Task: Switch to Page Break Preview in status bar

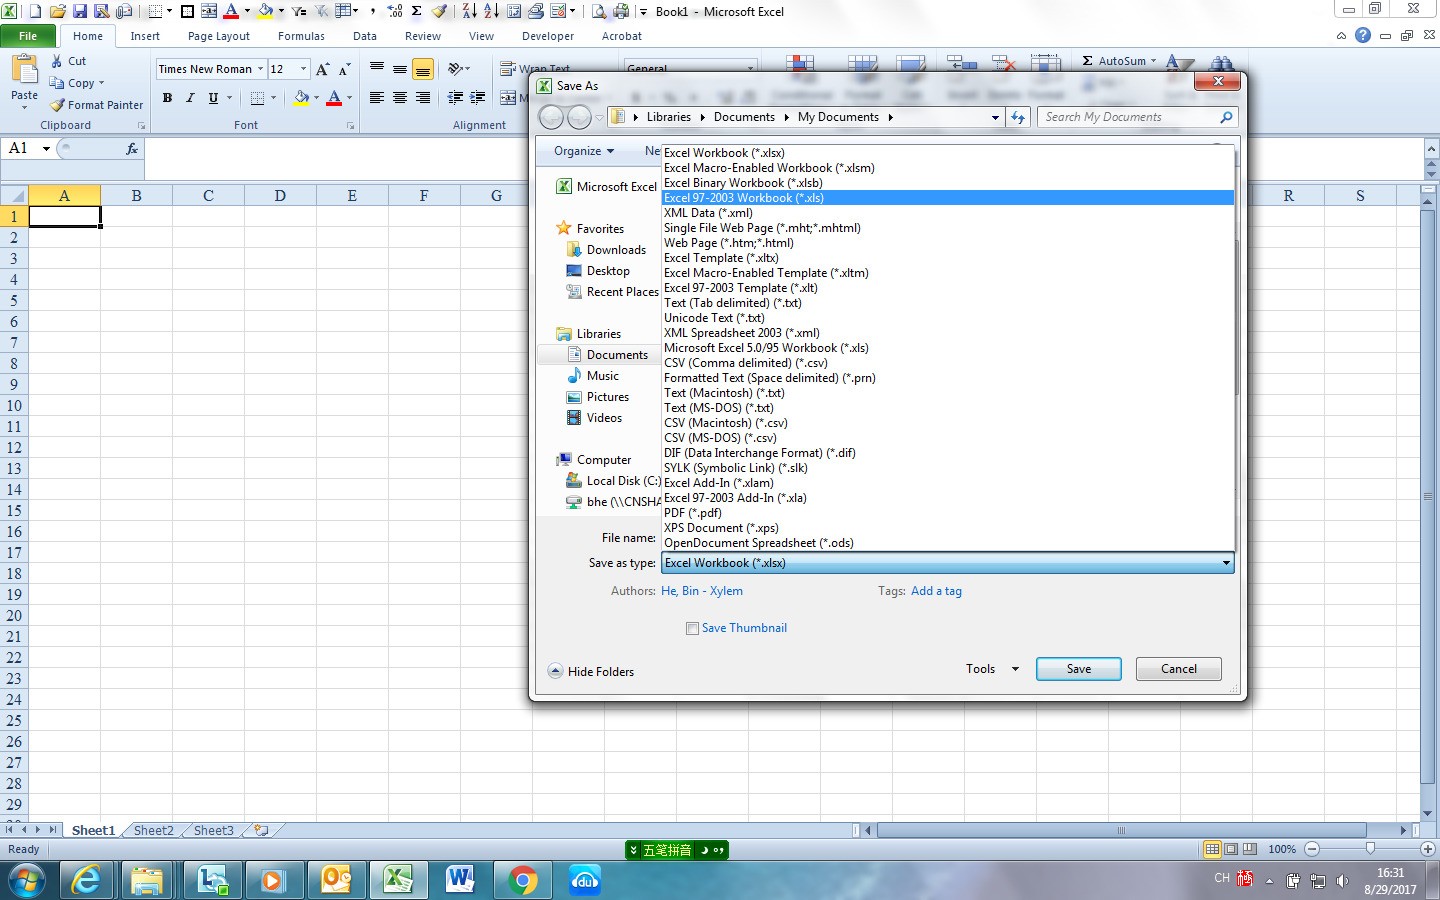Action: 1250,849
